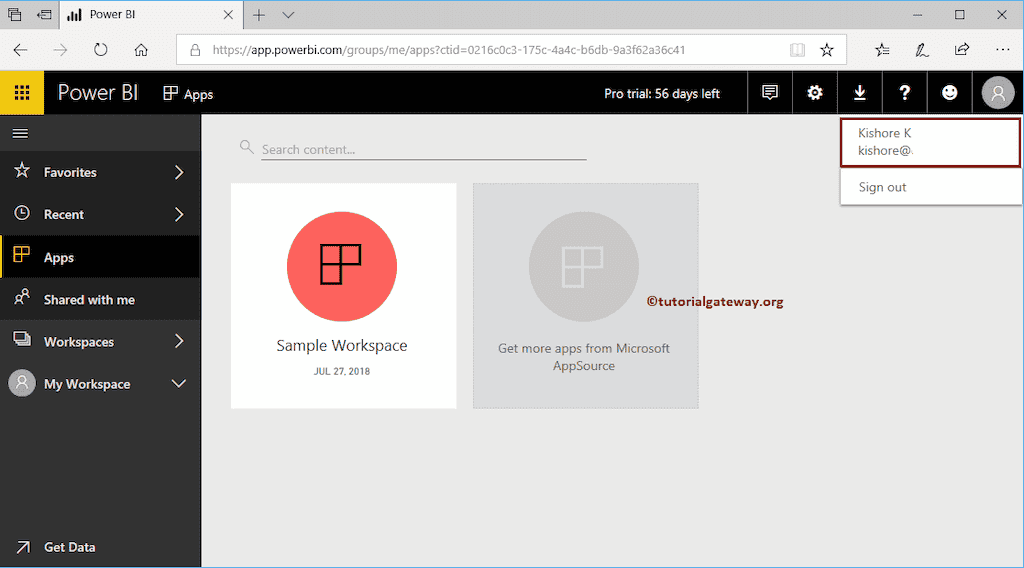Screen dimensions: 1024x568
Task: Select Favorites in navigation pane
Action: [x=100, y=172]
